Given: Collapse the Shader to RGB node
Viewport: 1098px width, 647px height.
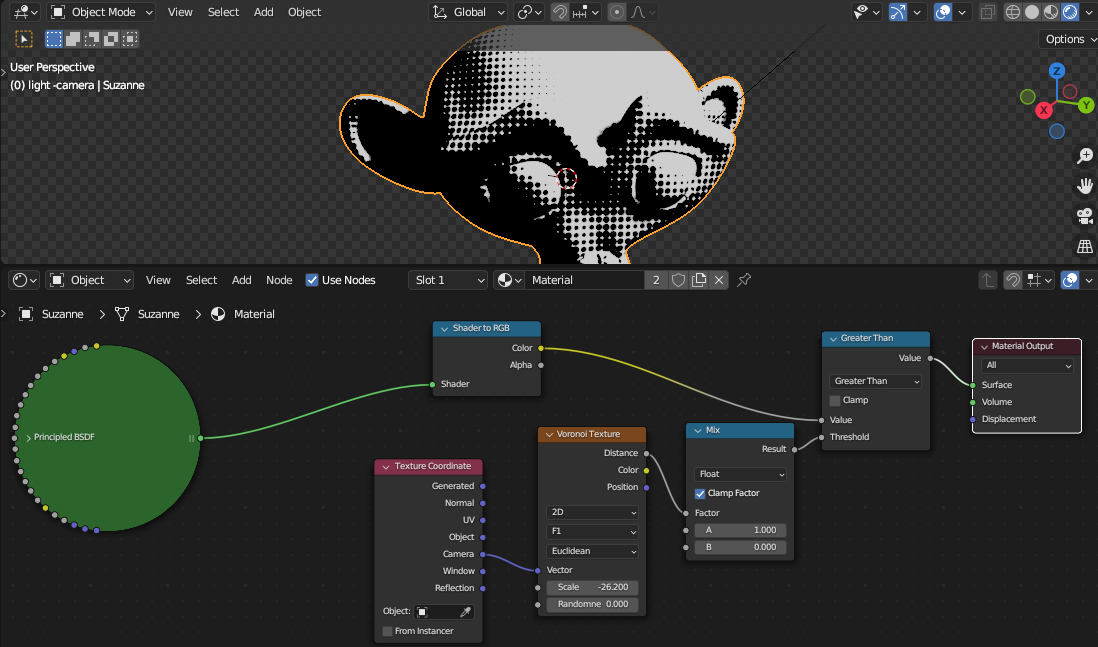Looking at the screenshot, I should point(445,328).
